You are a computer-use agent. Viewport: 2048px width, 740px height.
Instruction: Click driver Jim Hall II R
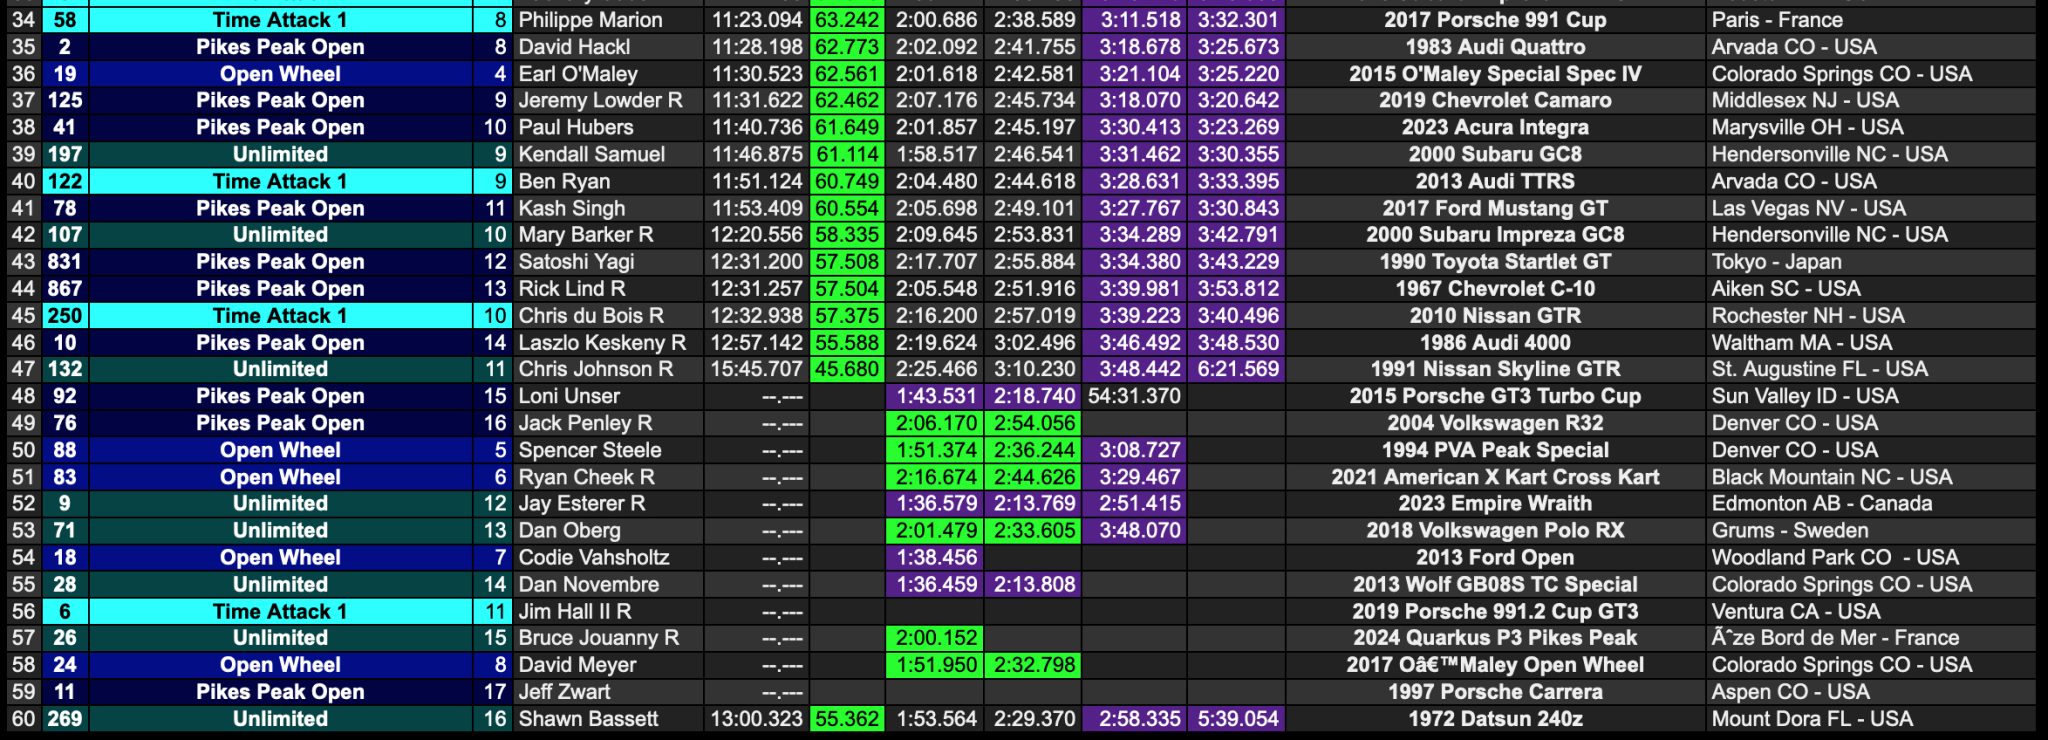(x=574, y=611)
